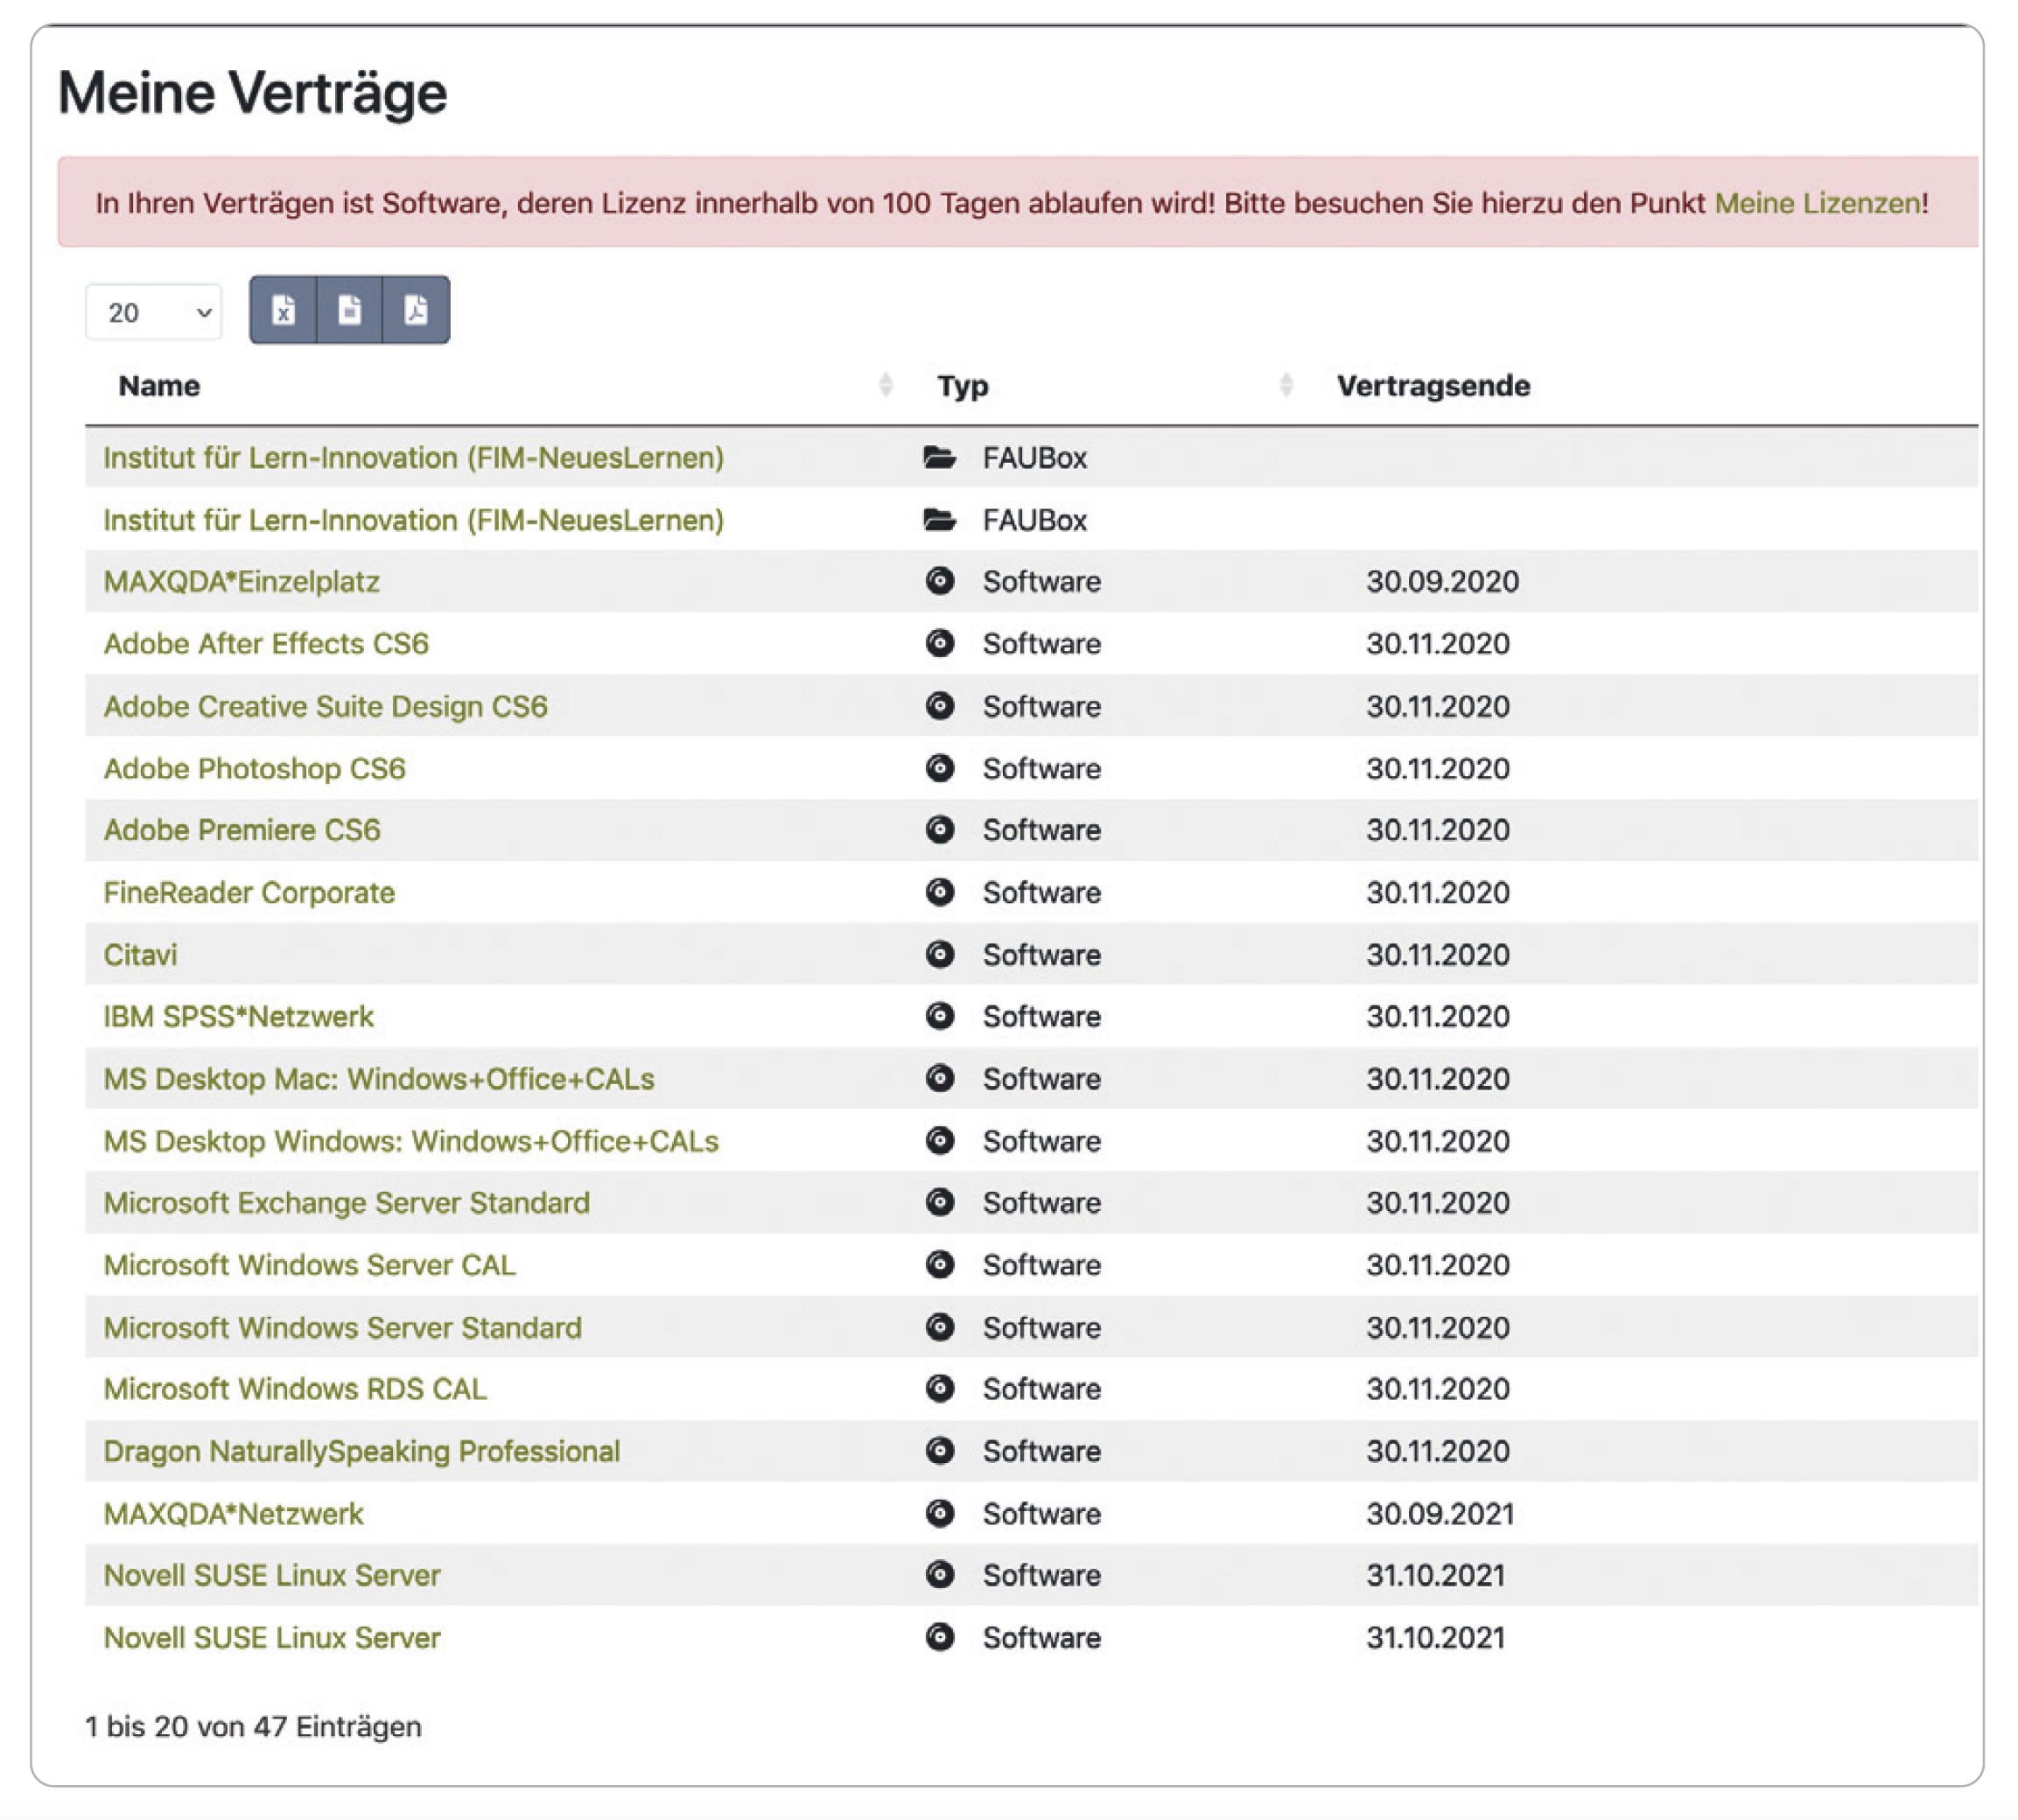Click the disc icon in the Citavi row
2018x1820 pixels.
[939, 954]
